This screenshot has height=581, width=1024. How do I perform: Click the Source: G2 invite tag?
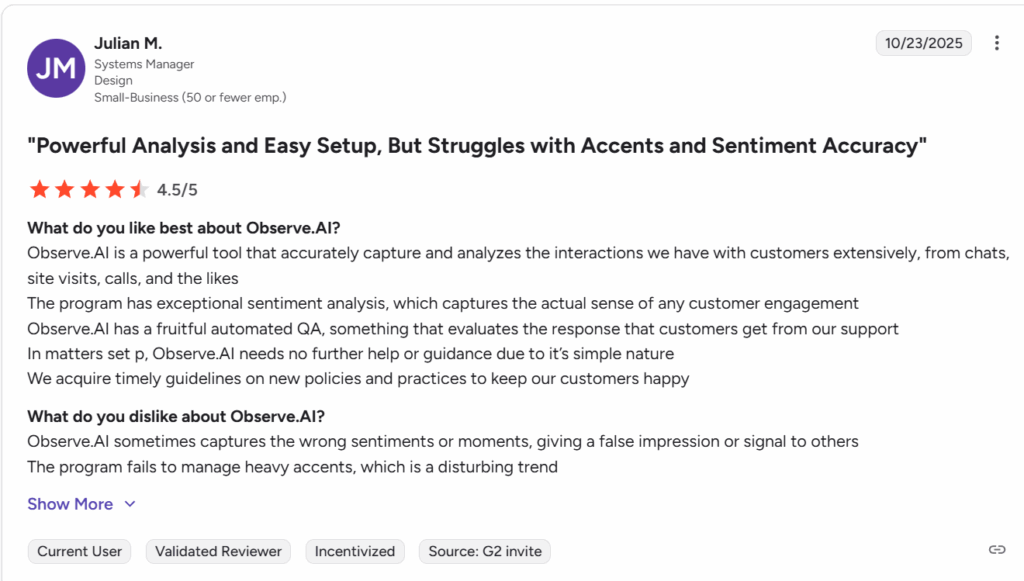click(484, 551)
